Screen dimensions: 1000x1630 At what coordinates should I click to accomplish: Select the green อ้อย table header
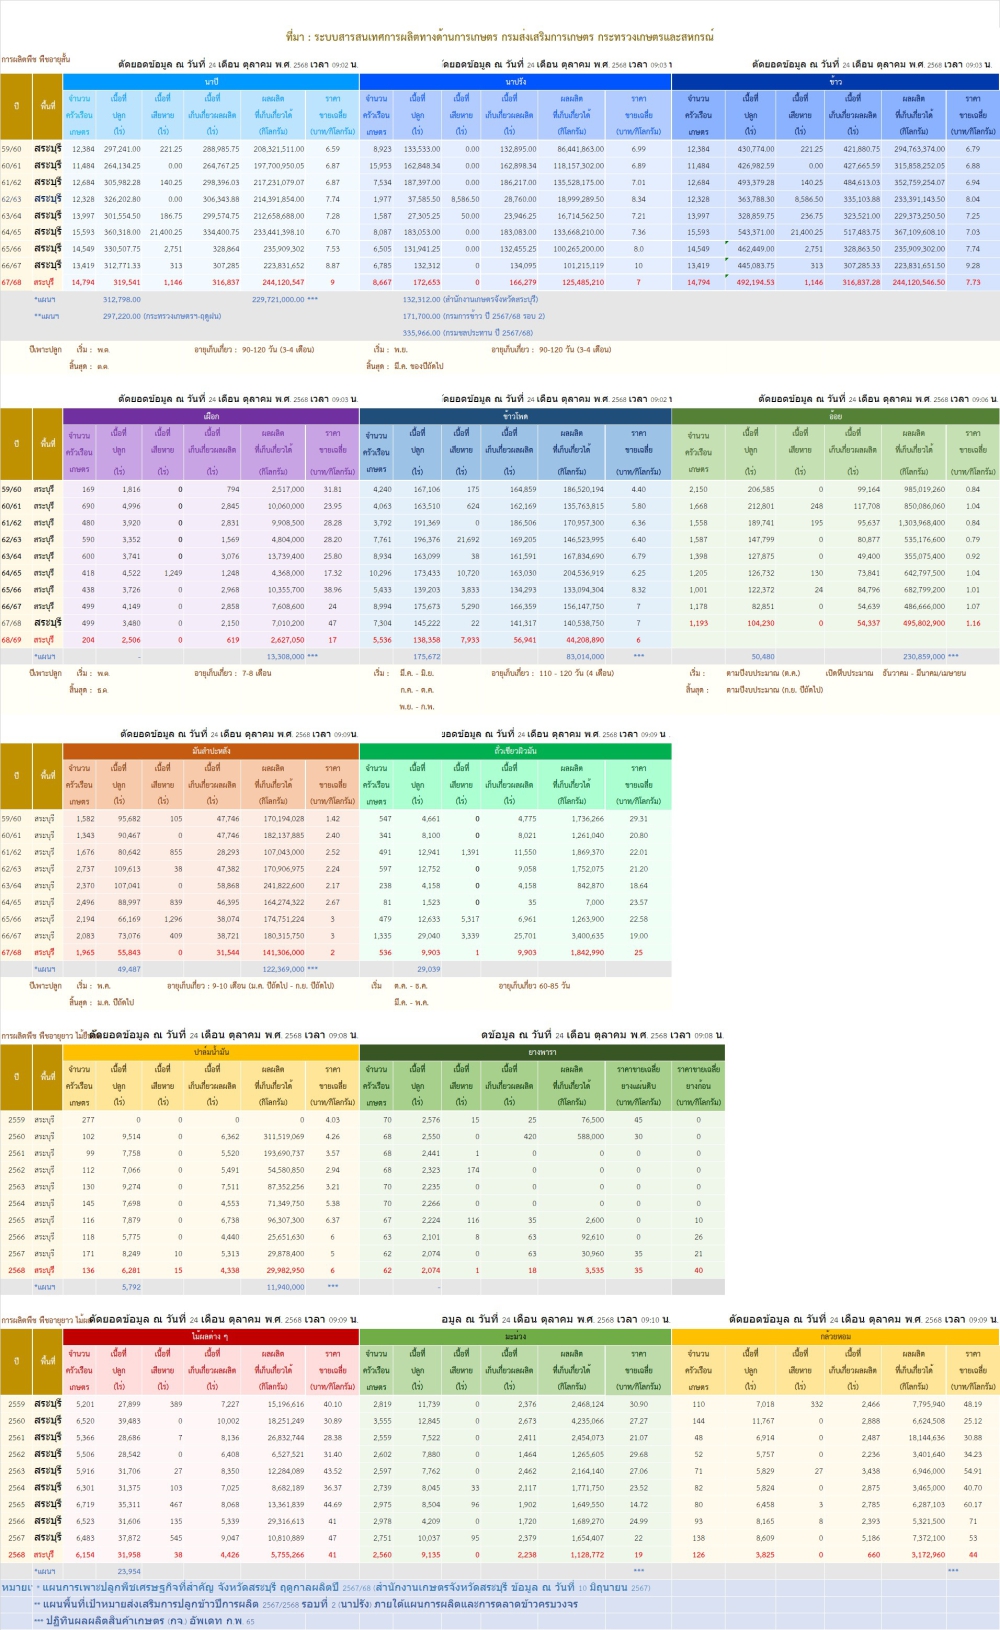(x=835, y=416)
